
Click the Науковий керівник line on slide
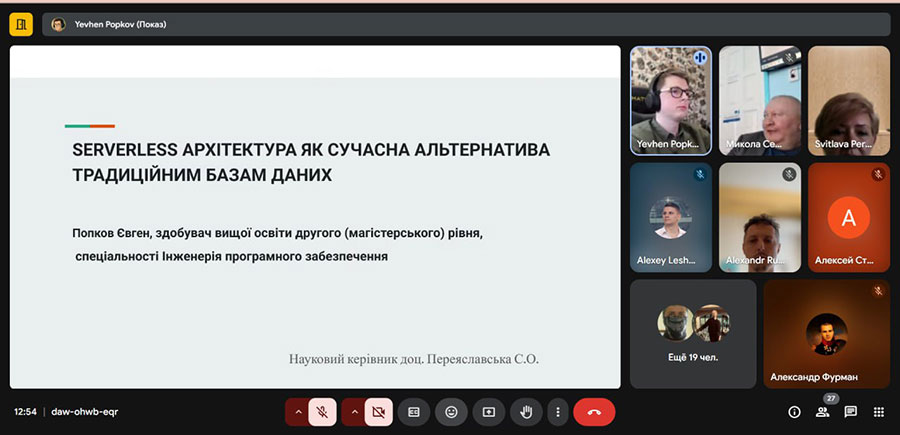414,359
